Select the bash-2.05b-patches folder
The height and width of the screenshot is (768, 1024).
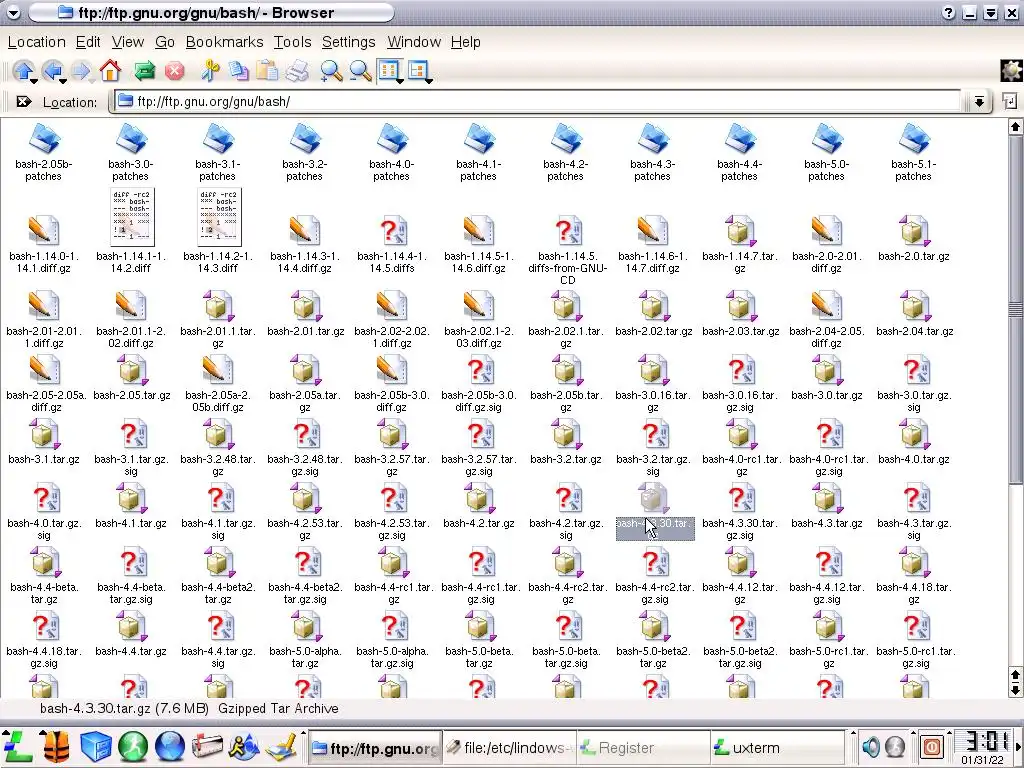coord(44,153)
